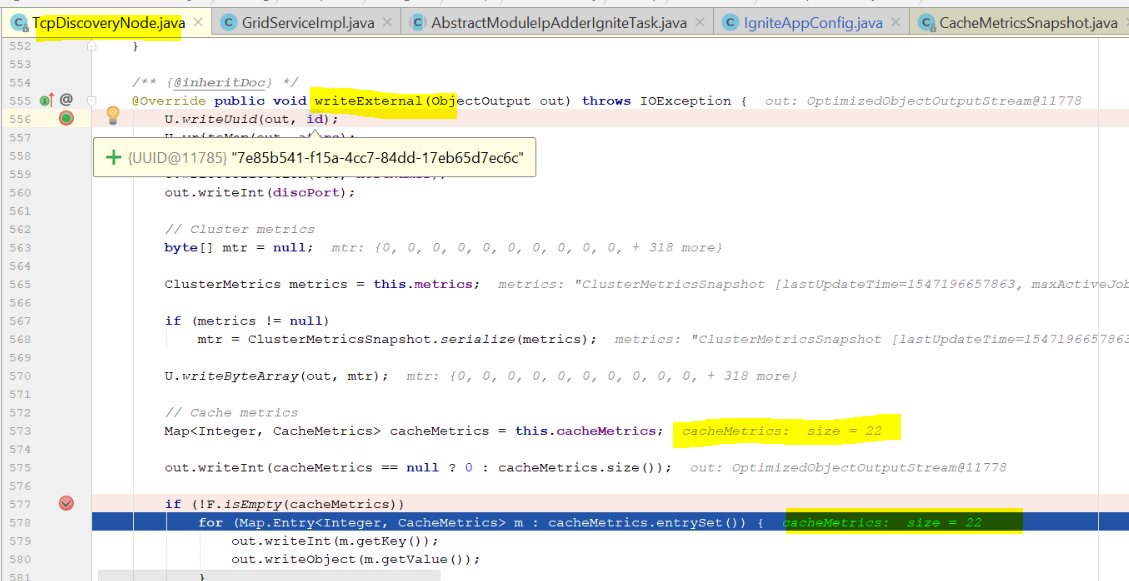1129x581 pixels.
Task: Click the lightbulb intention icon on line 556
Action: 113,116
